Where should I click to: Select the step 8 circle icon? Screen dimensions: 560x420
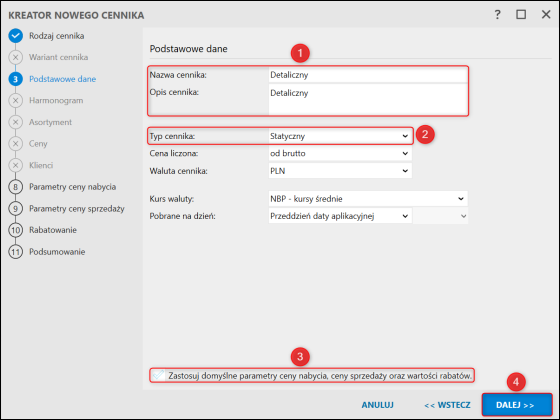15,187
